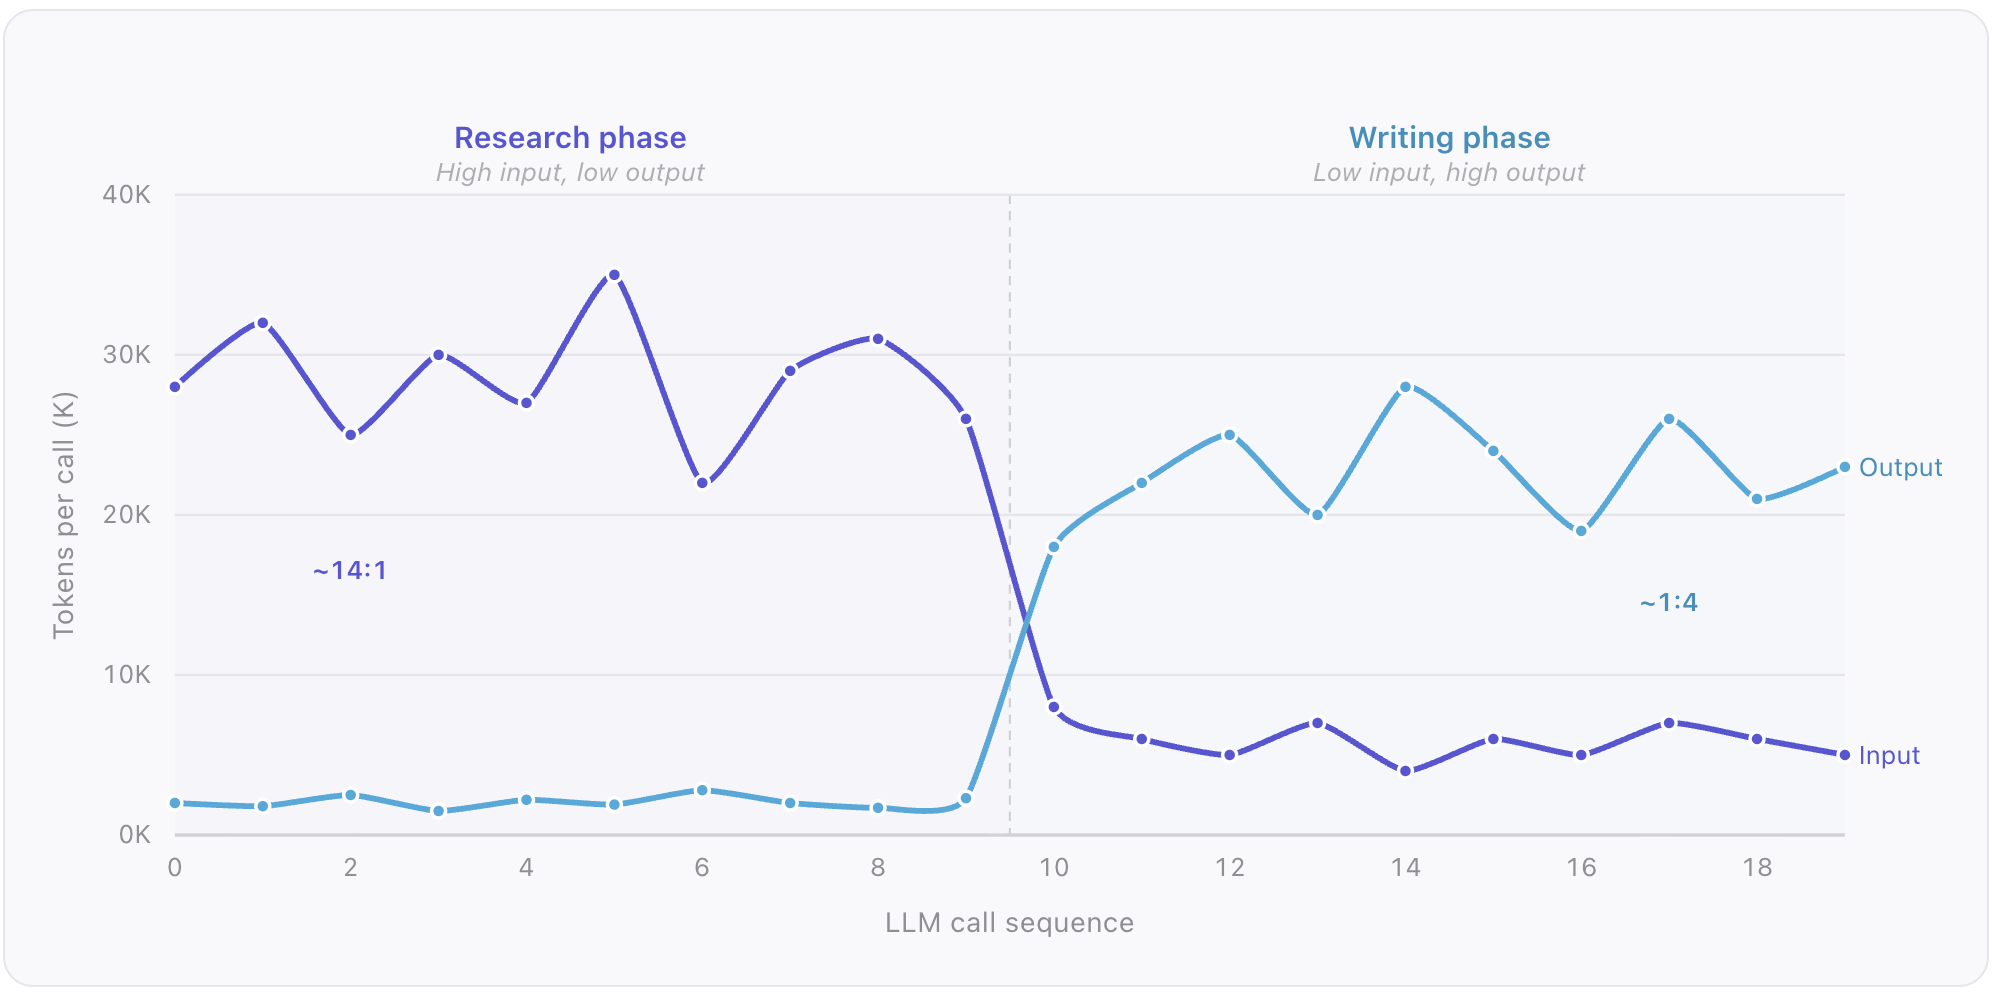Pick the Output data point at call 10
The image size is (1994, 996).
(1053, 547)
